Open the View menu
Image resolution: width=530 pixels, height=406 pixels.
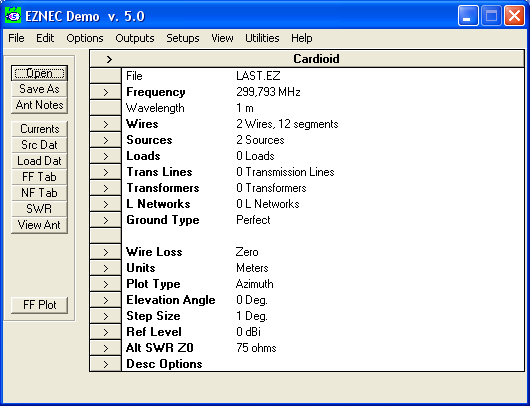tap(222, 38)
